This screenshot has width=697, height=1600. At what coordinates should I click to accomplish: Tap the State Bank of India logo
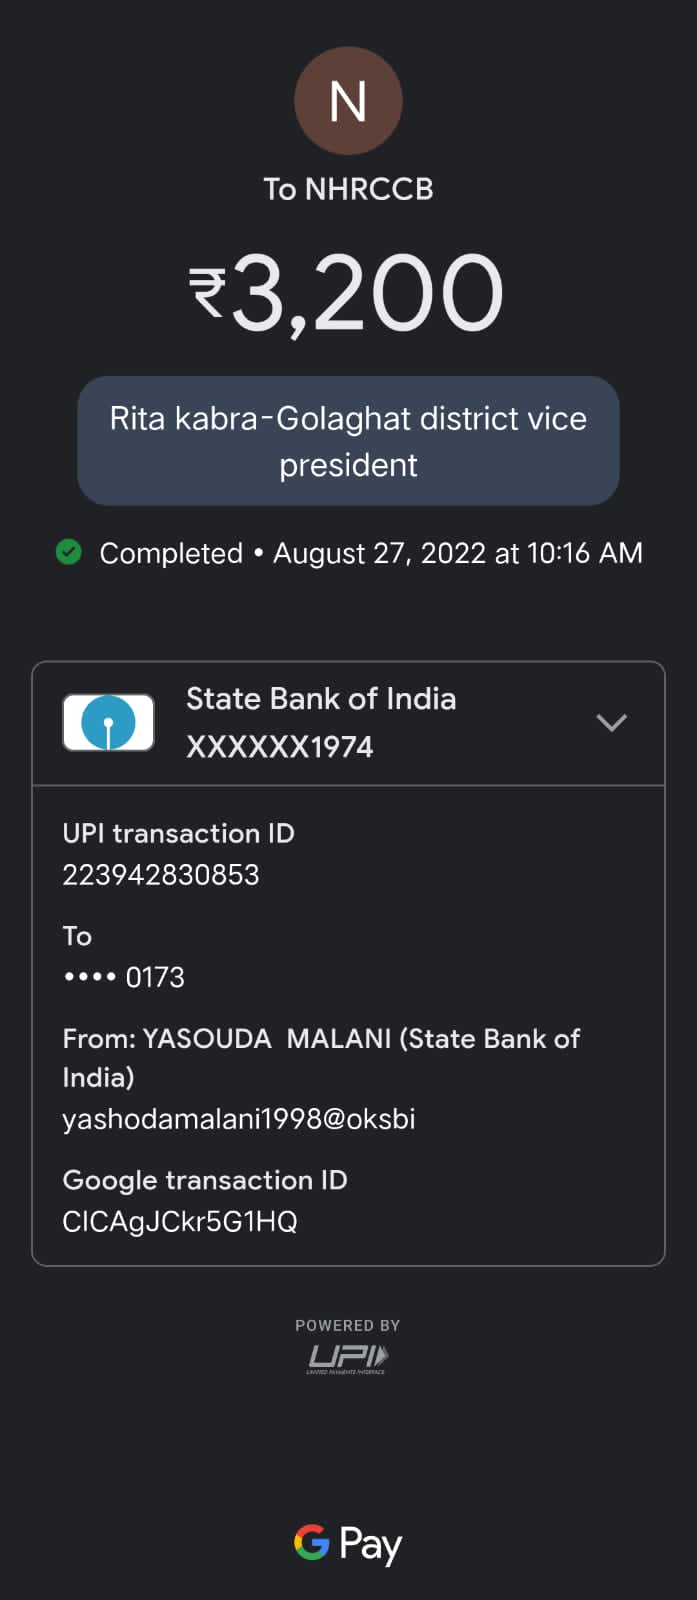tap(108, 722)
